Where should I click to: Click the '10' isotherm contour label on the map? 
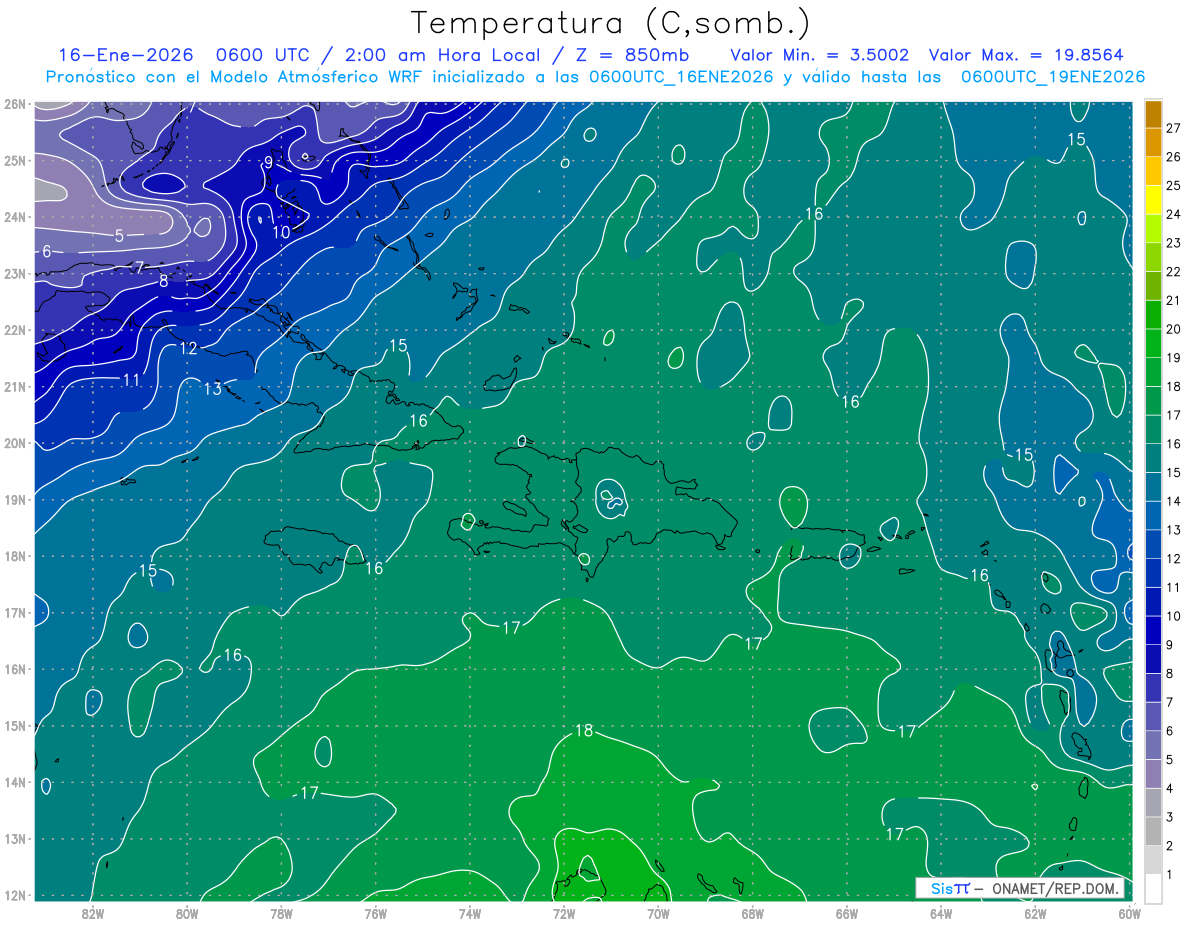pos(281,232)
